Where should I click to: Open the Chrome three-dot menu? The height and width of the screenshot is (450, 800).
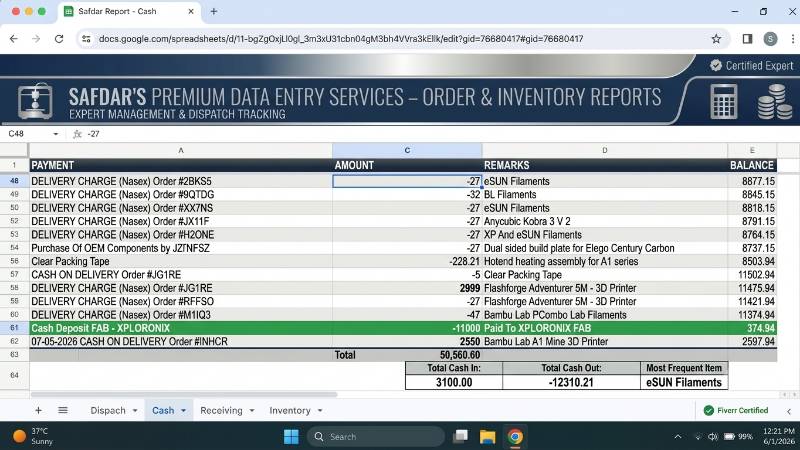click(x=792, y=39)
